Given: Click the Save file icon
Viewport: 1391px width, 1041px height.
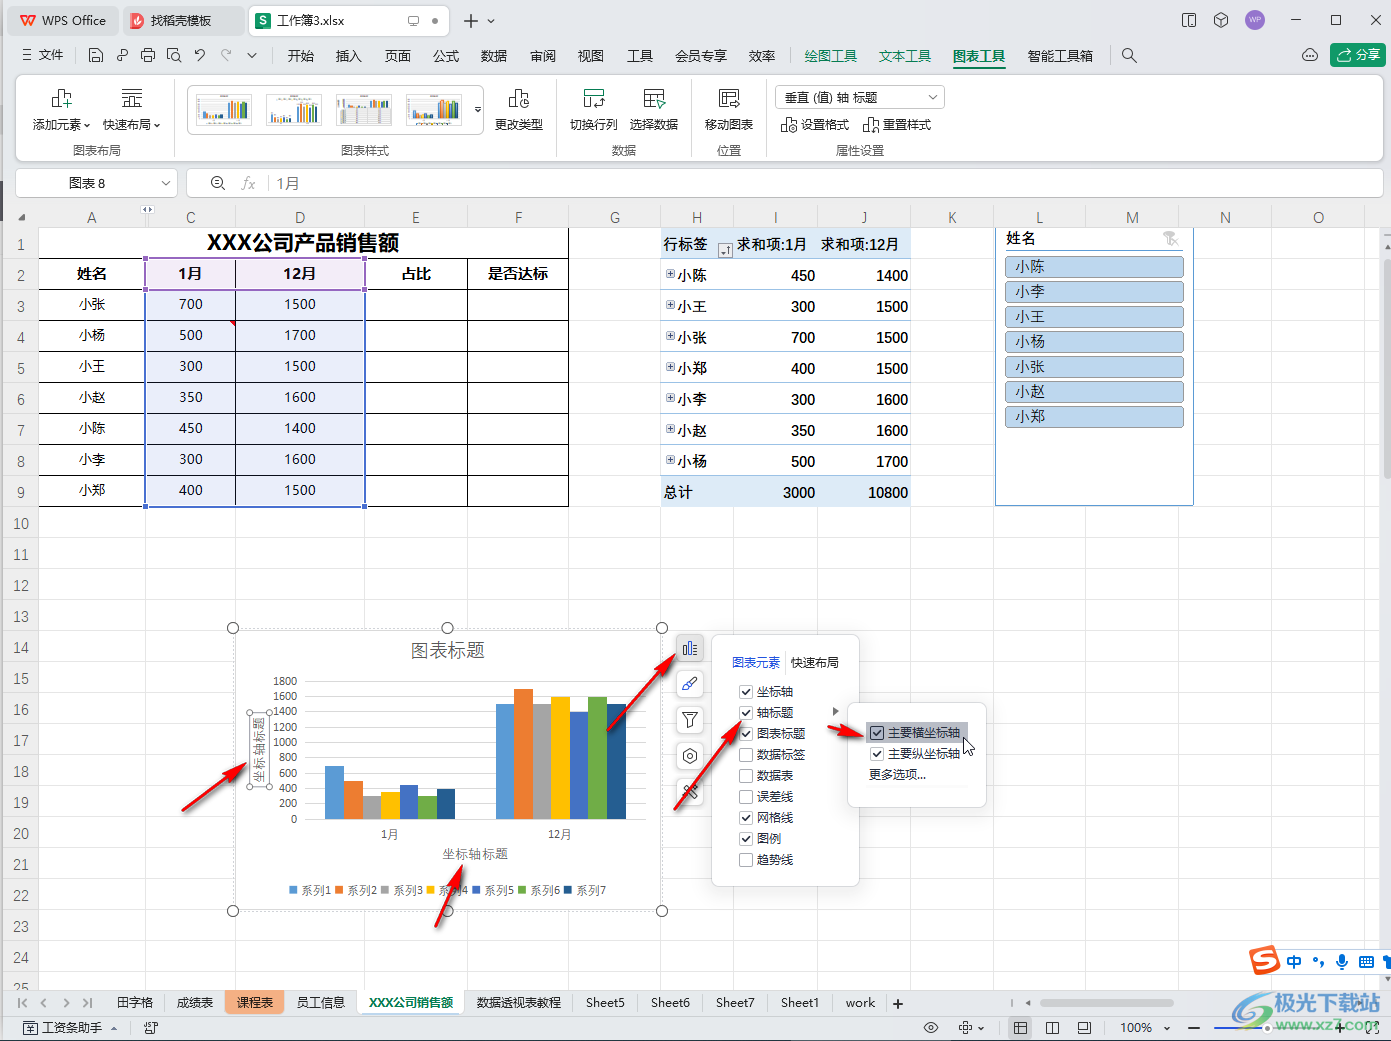Looking at the screenshot, I should pyautogui.click(x=96, y=56).
